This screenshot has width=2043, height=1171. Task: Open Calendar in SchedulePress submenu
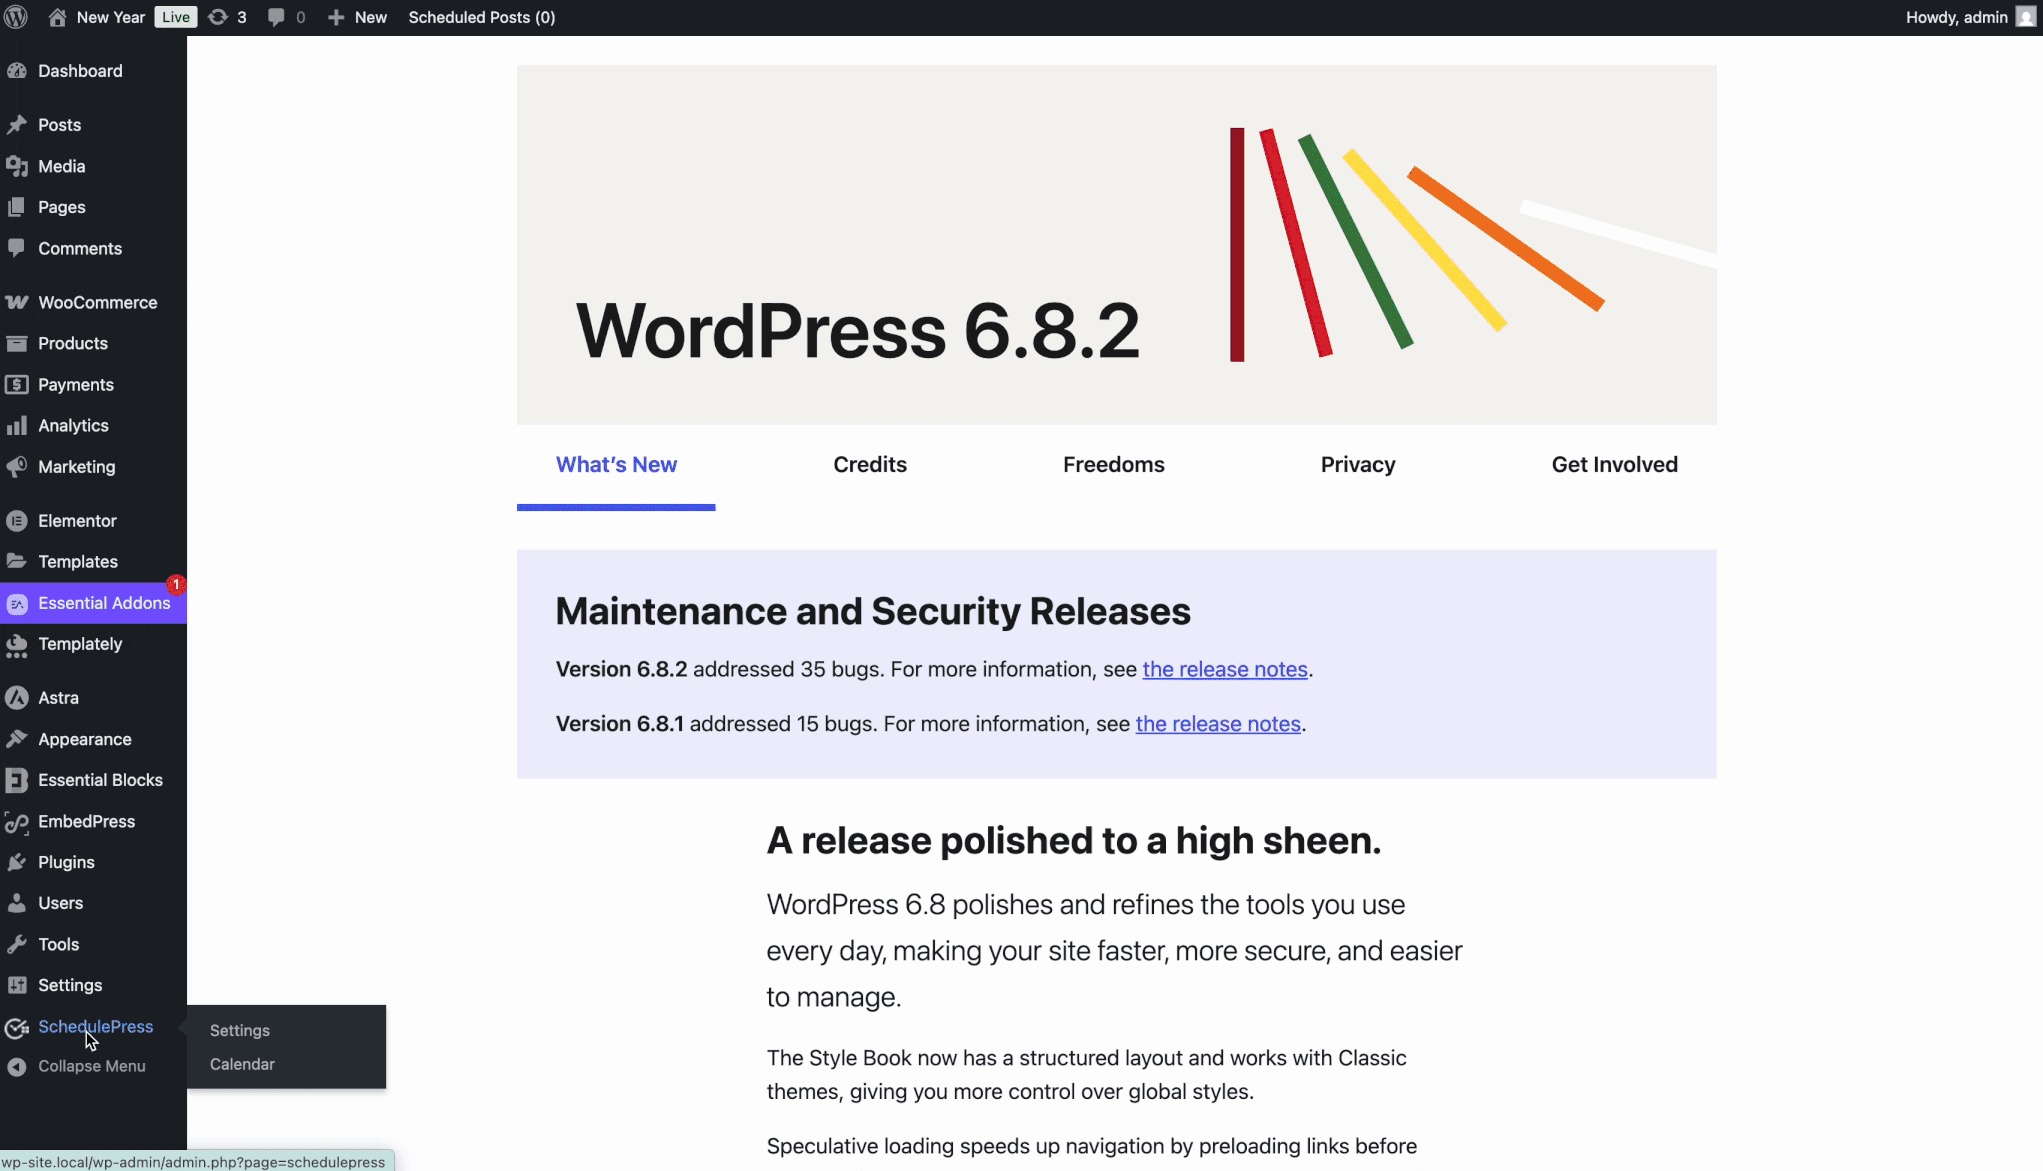click(x=242, y=1064)
